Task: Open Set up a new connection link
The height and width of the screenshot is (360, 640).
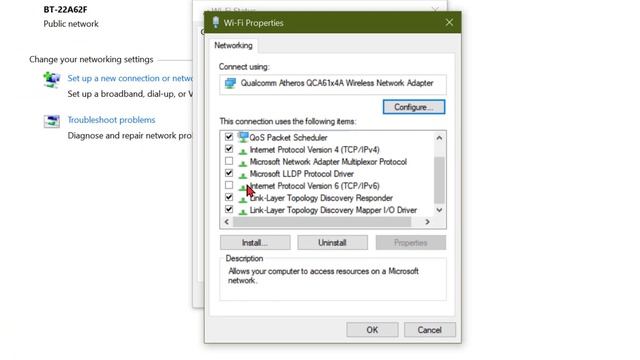Action: coord(130,78)
